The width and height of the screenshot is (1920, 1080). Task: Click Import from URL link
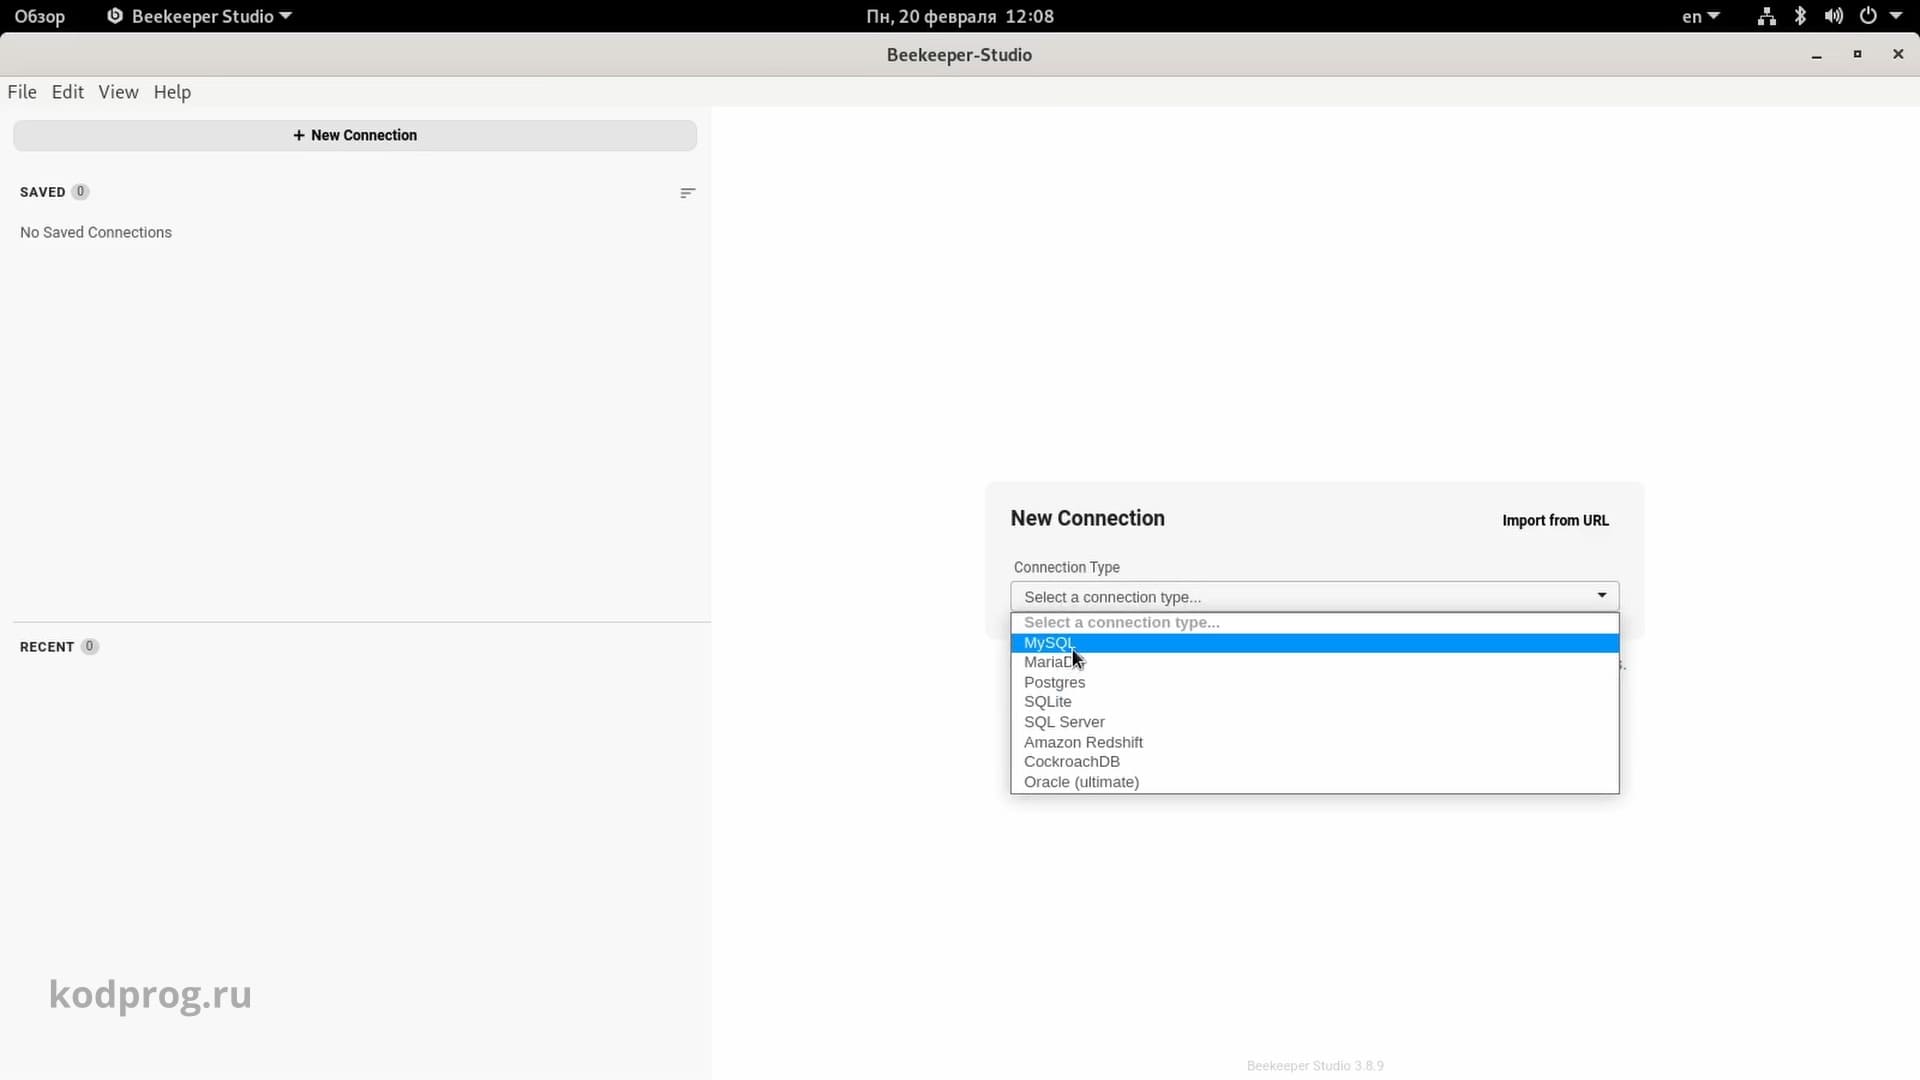(1555, 520)
